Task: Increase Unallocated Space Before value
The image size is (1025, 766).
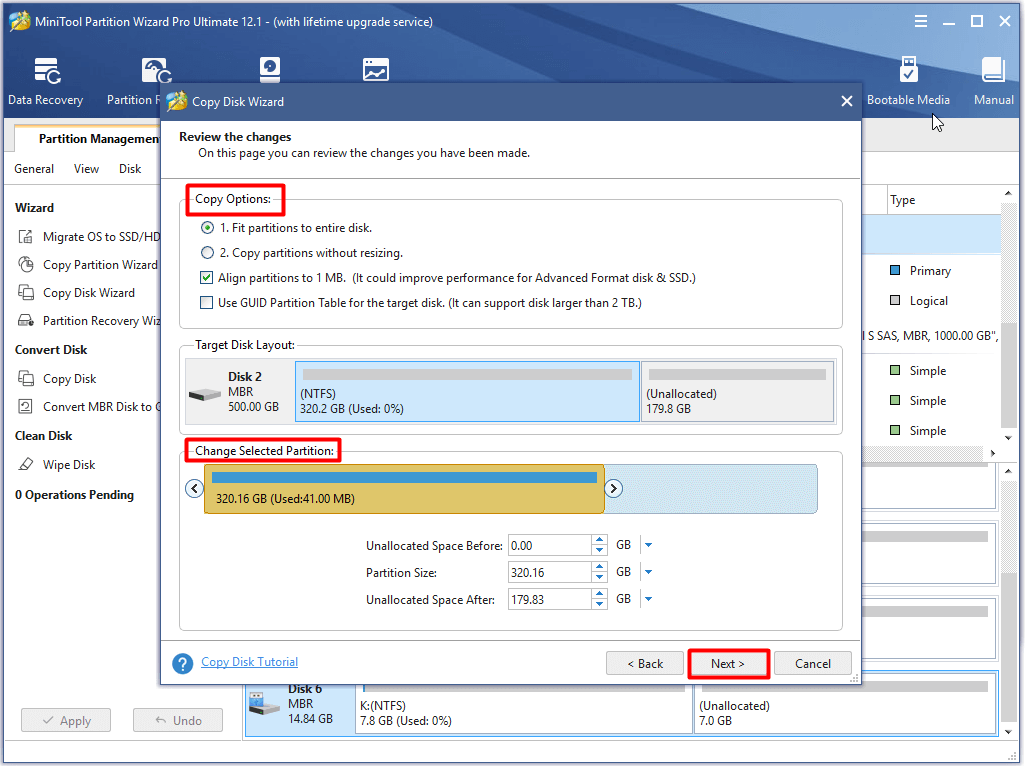Action: click(599, 540)
